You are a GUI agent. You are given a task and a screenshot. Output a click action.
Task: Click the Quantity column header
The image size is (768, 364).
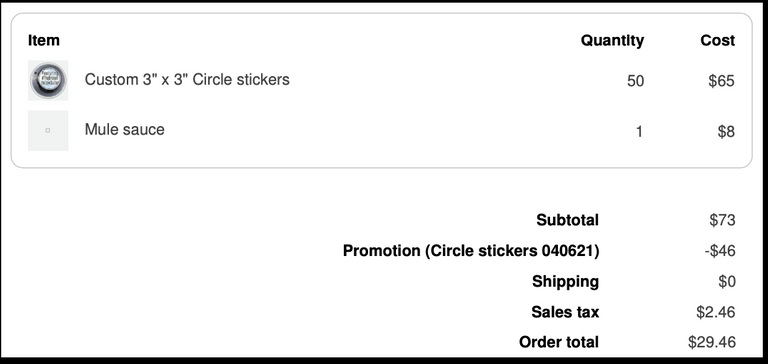612,40
